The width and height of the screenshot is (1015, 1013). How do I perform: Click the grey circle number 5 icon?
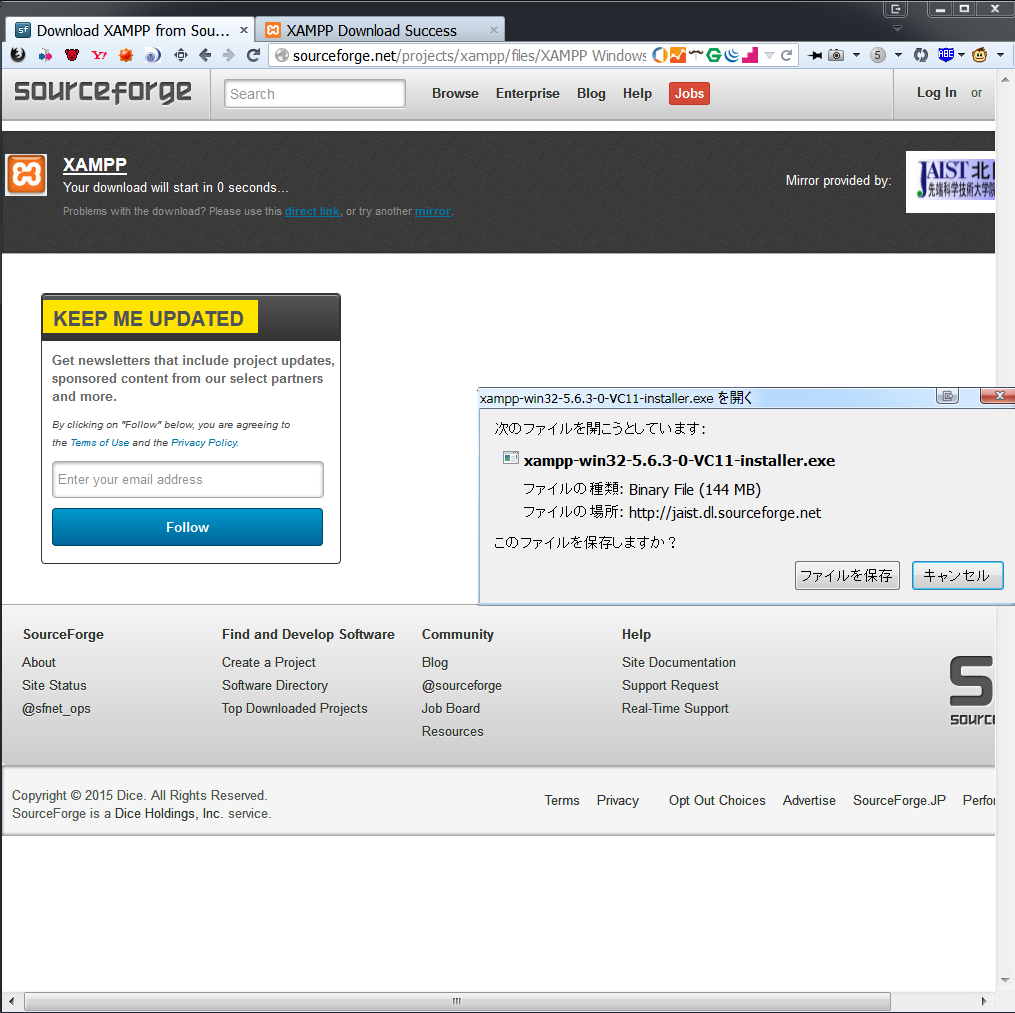tap(878, 56)
